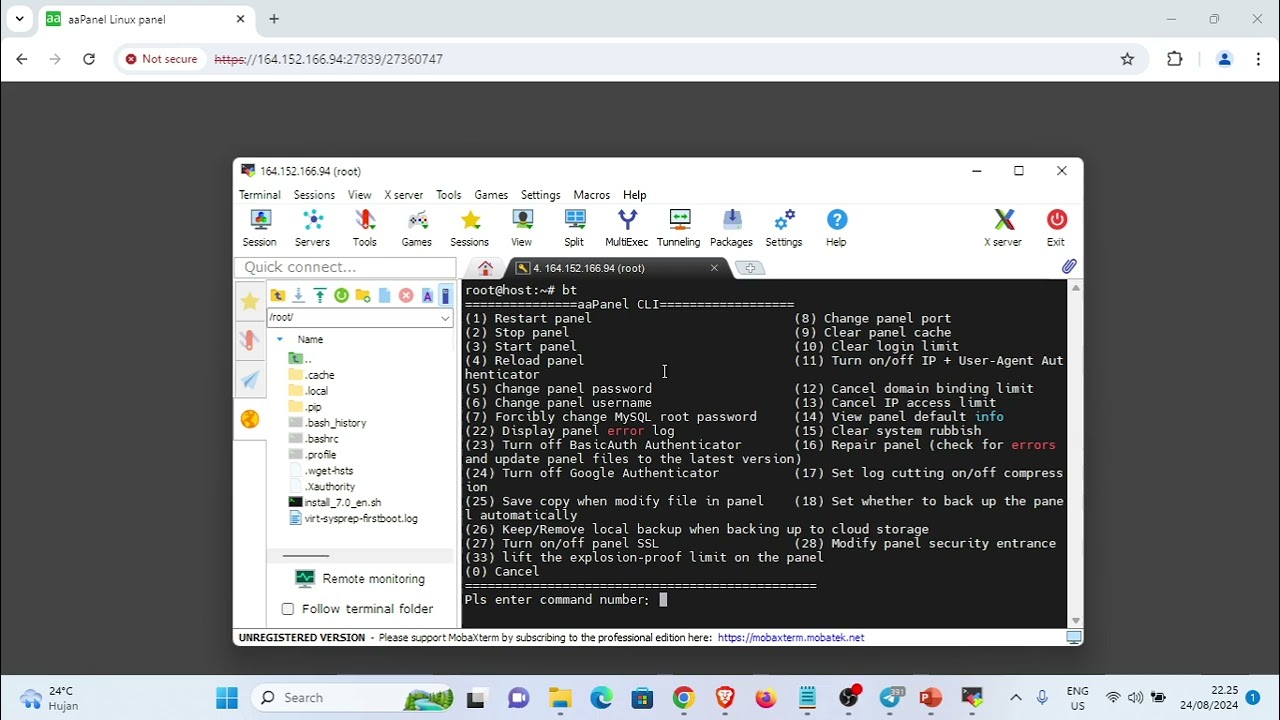Expand the /root/ path dropdown
Image resolution: width=1280 pixels, height=720 pixels.
click(445, 318)
